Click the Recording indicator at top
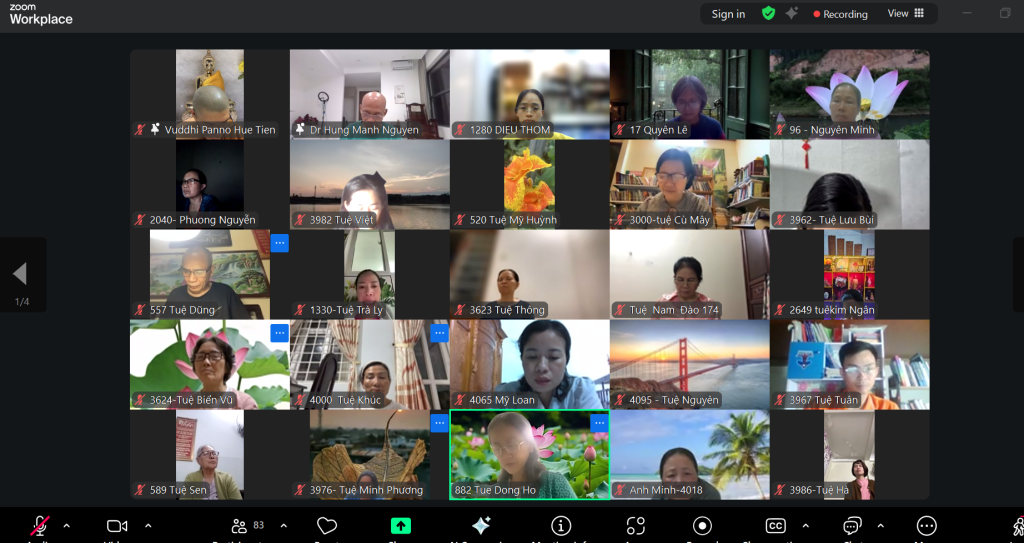Screen dimensions: 1024x543 pyautogui.click(x=840, y=14)
